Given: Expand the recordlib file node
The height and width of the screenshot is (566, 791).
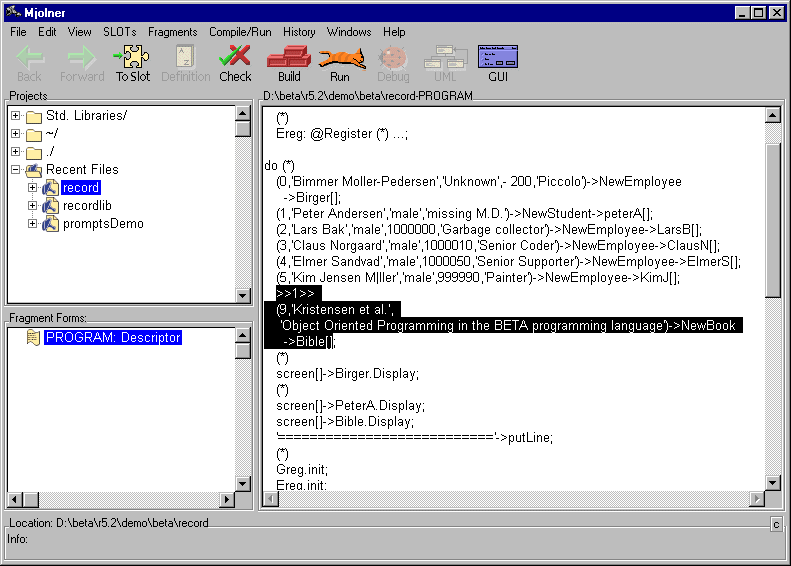Looking at the screenshot, I should [32, 206].
